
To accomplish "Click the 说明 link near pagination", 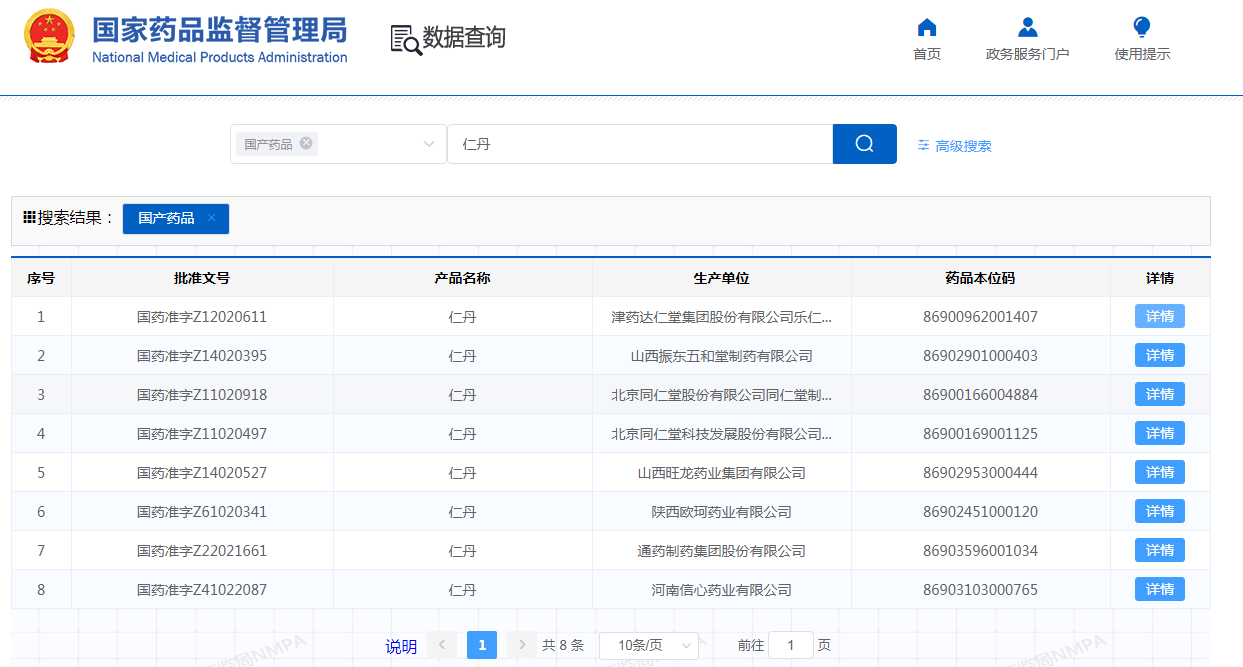I will point(401,647).
